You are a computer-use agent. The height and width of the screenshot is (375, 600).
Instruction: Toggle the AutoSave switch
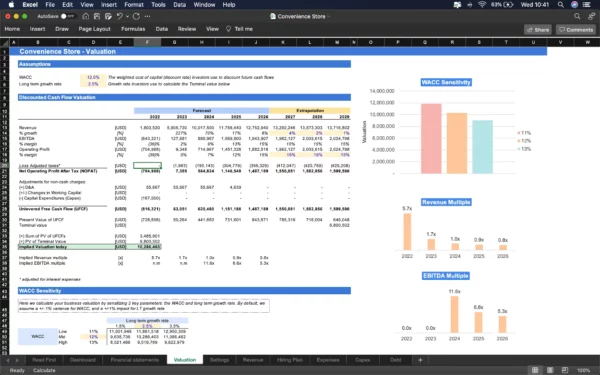pos(67,16)
